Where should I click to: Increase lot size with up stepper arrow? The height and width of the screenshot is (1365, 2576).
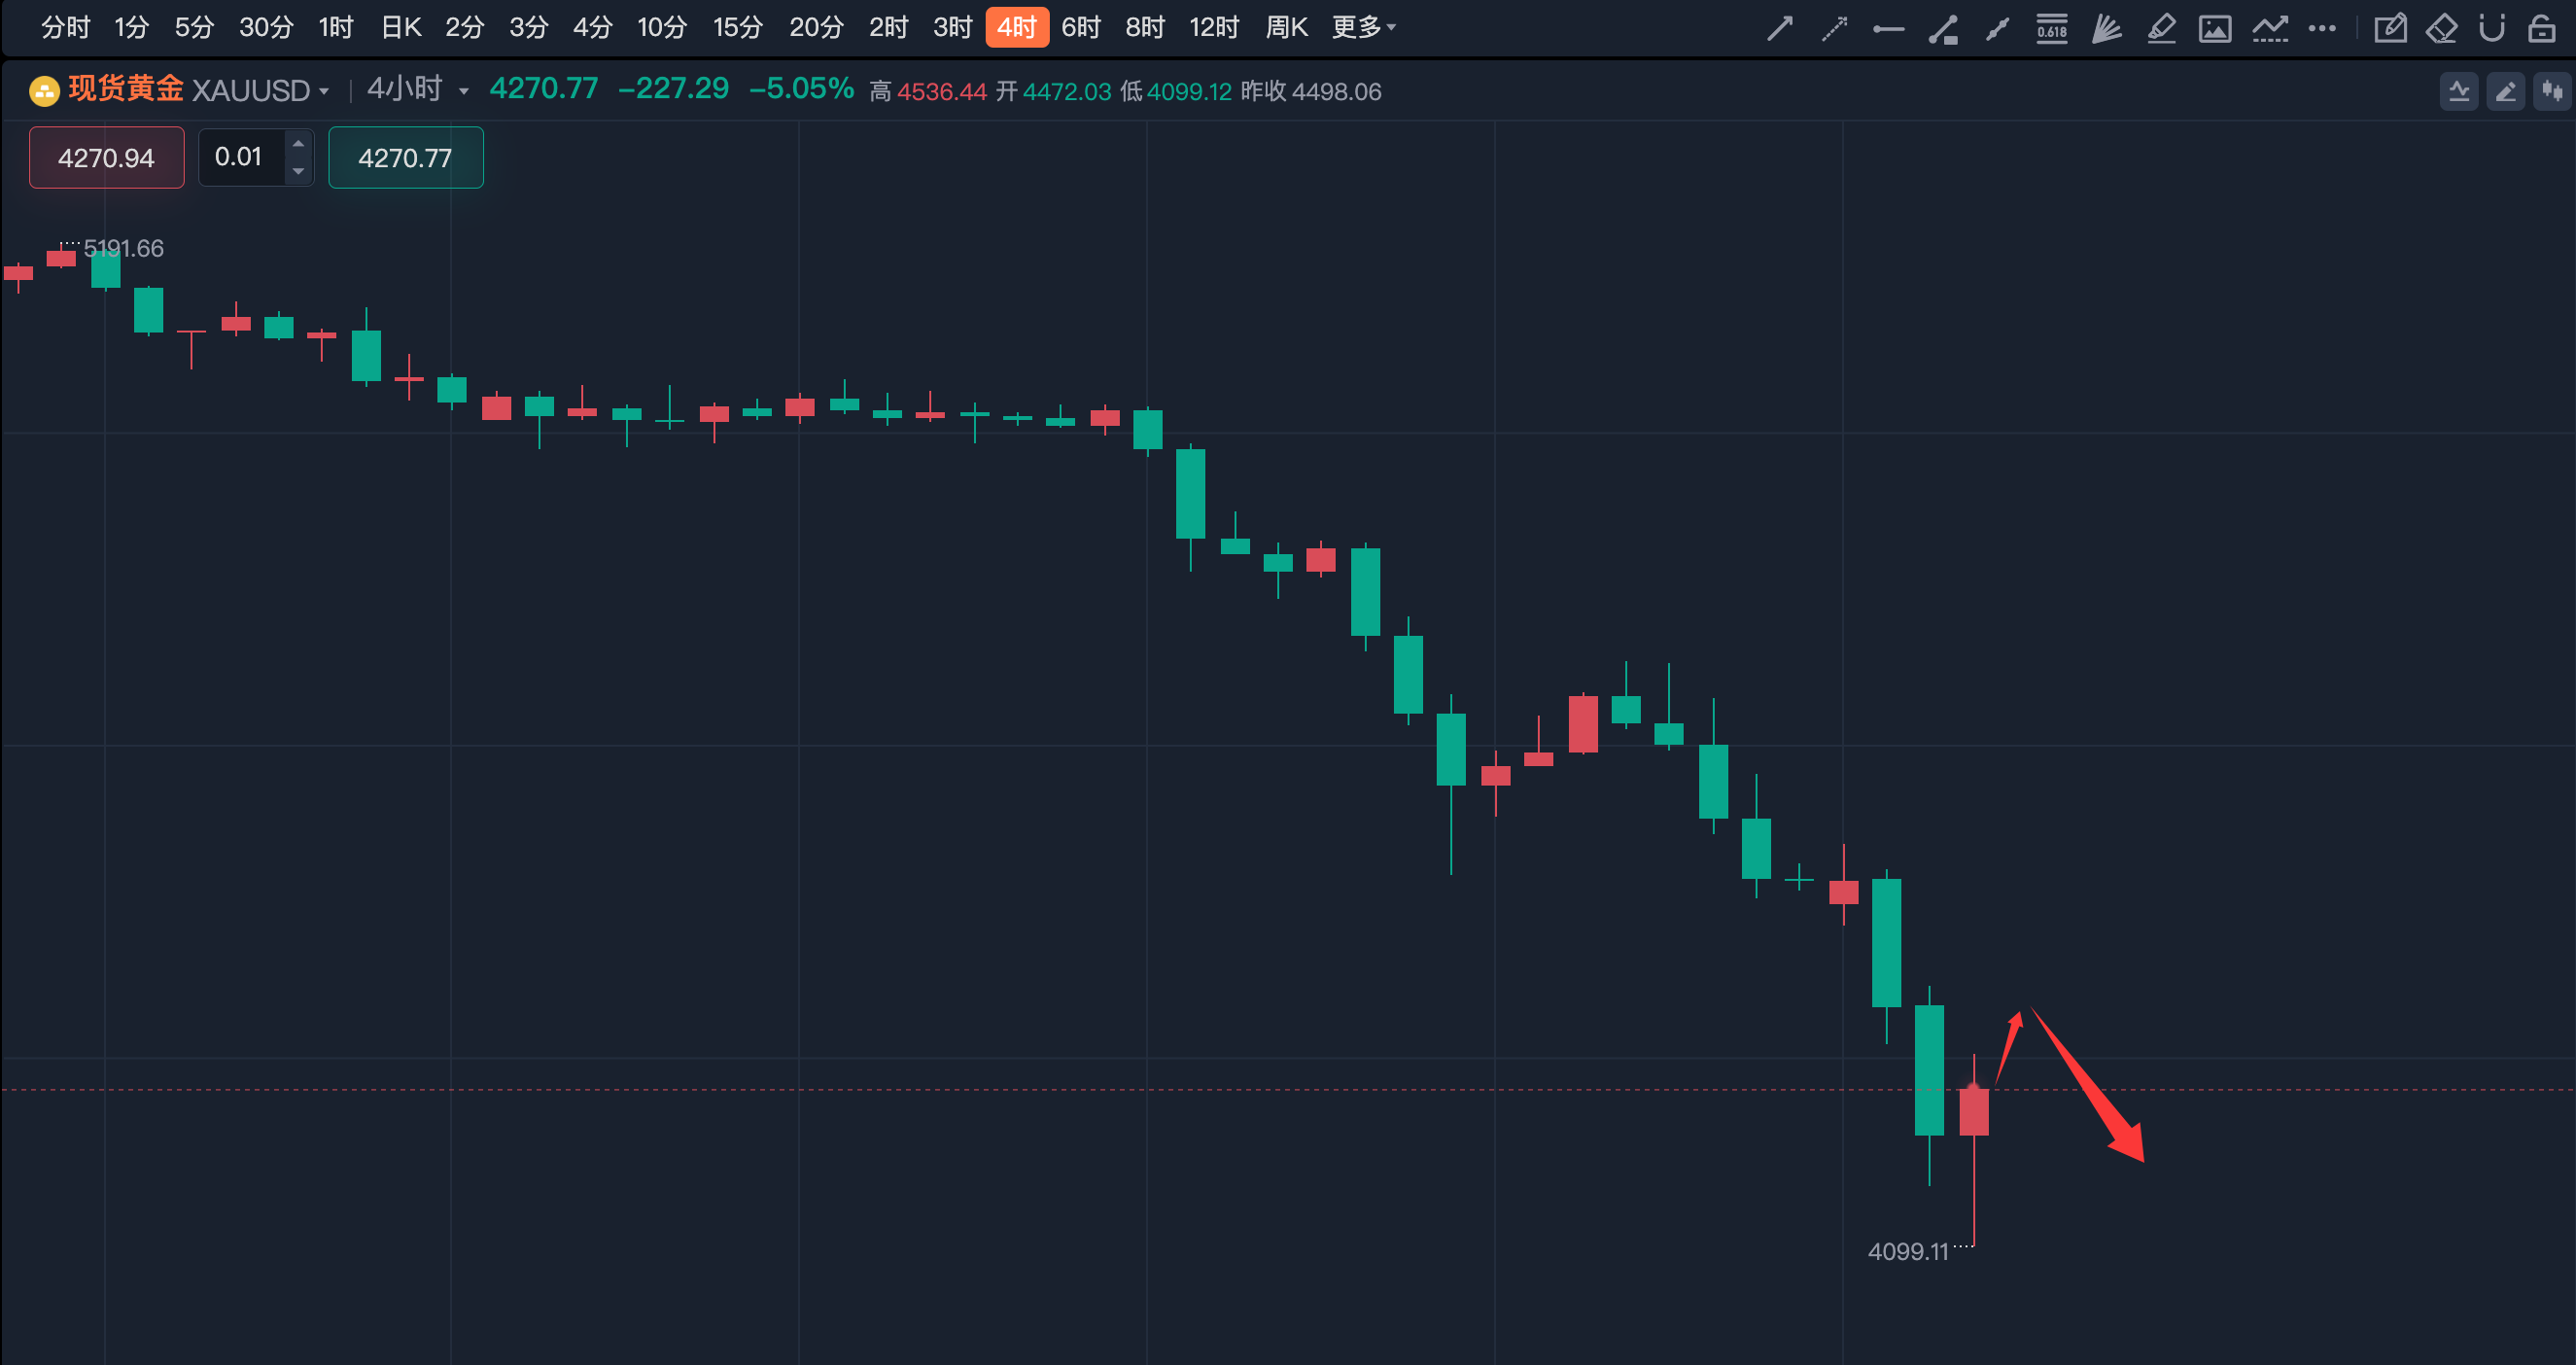[x=298, y=144]
